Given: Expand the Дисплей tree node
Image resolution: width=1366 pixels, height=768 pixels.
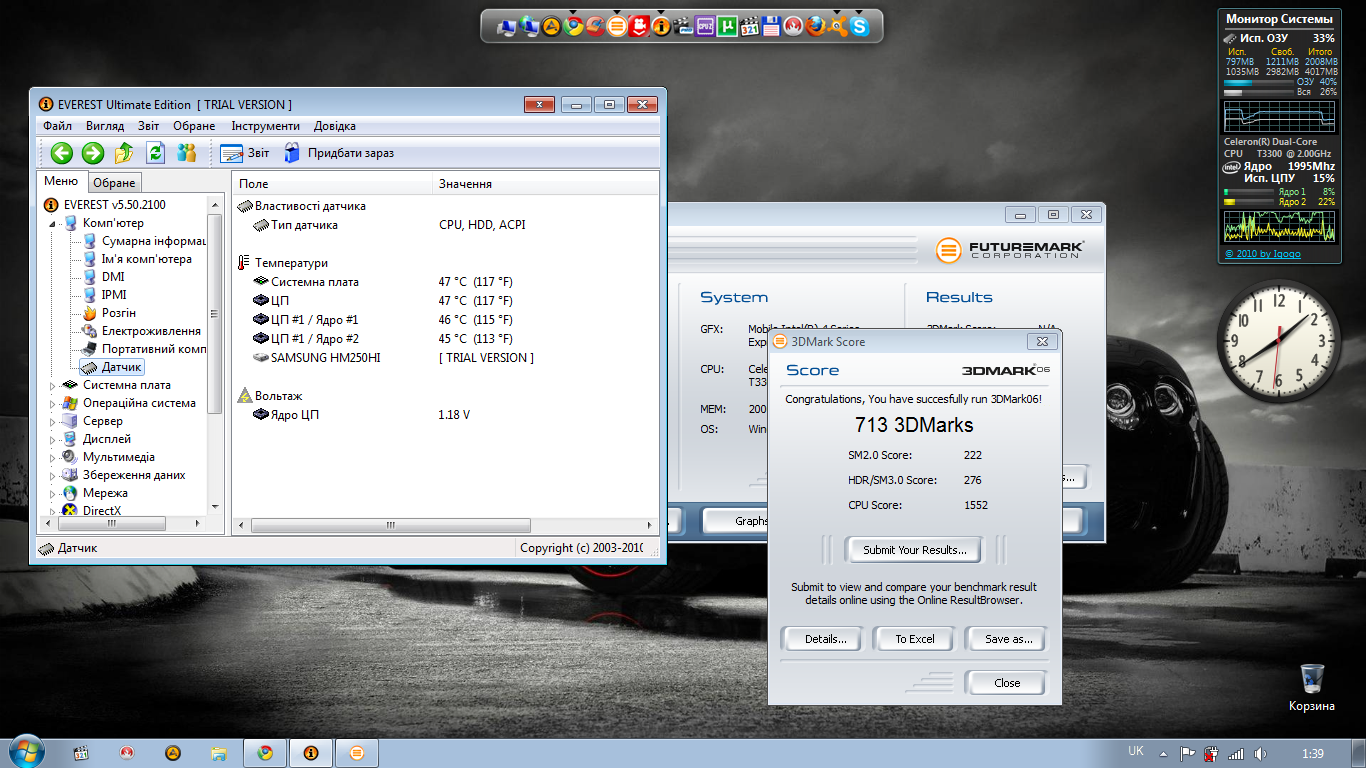Looking at the screenshot, I should 54,439.
